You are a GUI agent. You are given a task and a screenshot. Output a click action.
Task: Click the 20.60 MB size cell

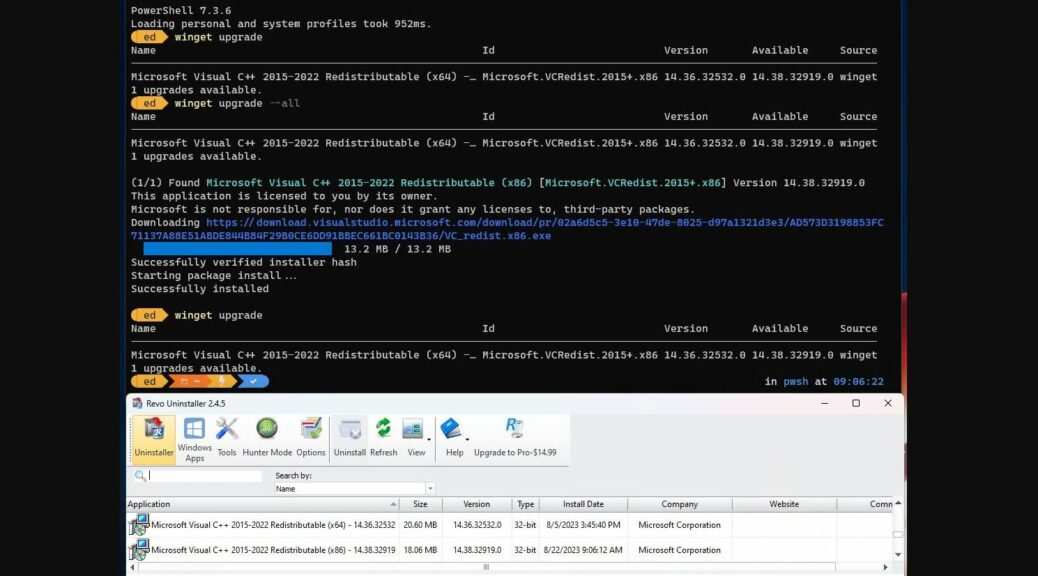click(x=420, y=525)
